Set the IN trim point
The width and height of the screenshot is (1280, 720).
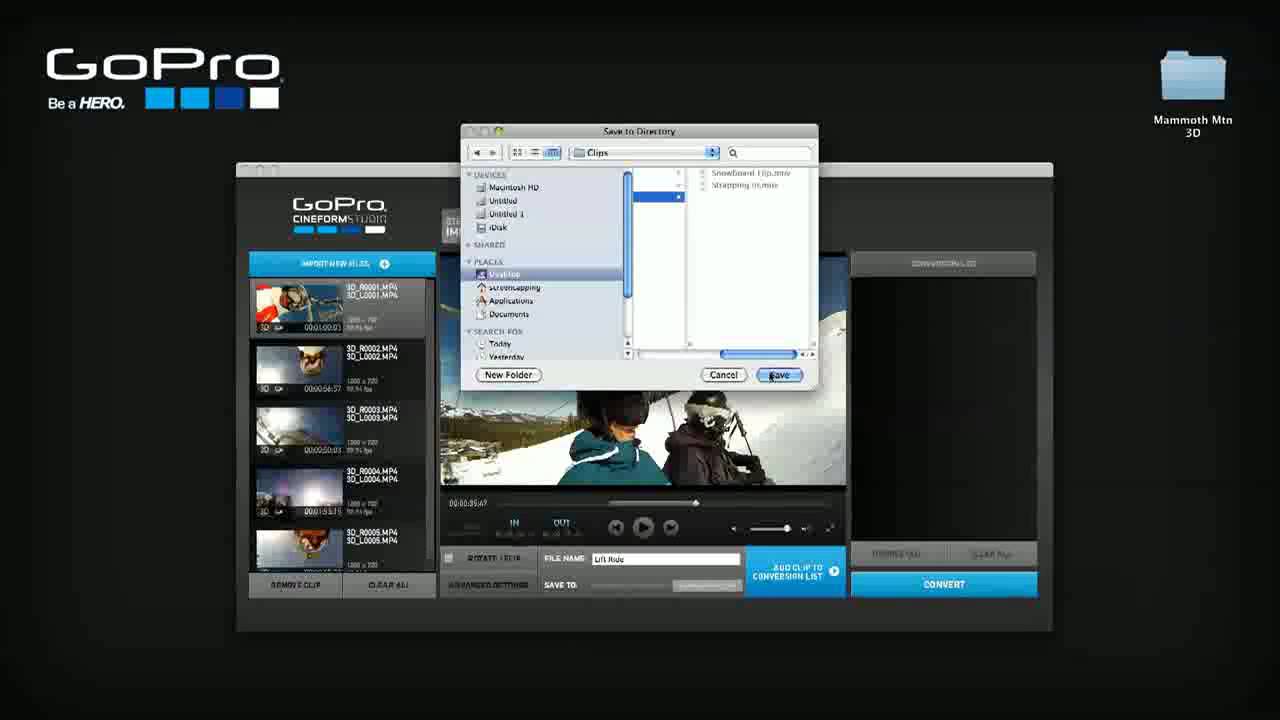coord(514,523)
